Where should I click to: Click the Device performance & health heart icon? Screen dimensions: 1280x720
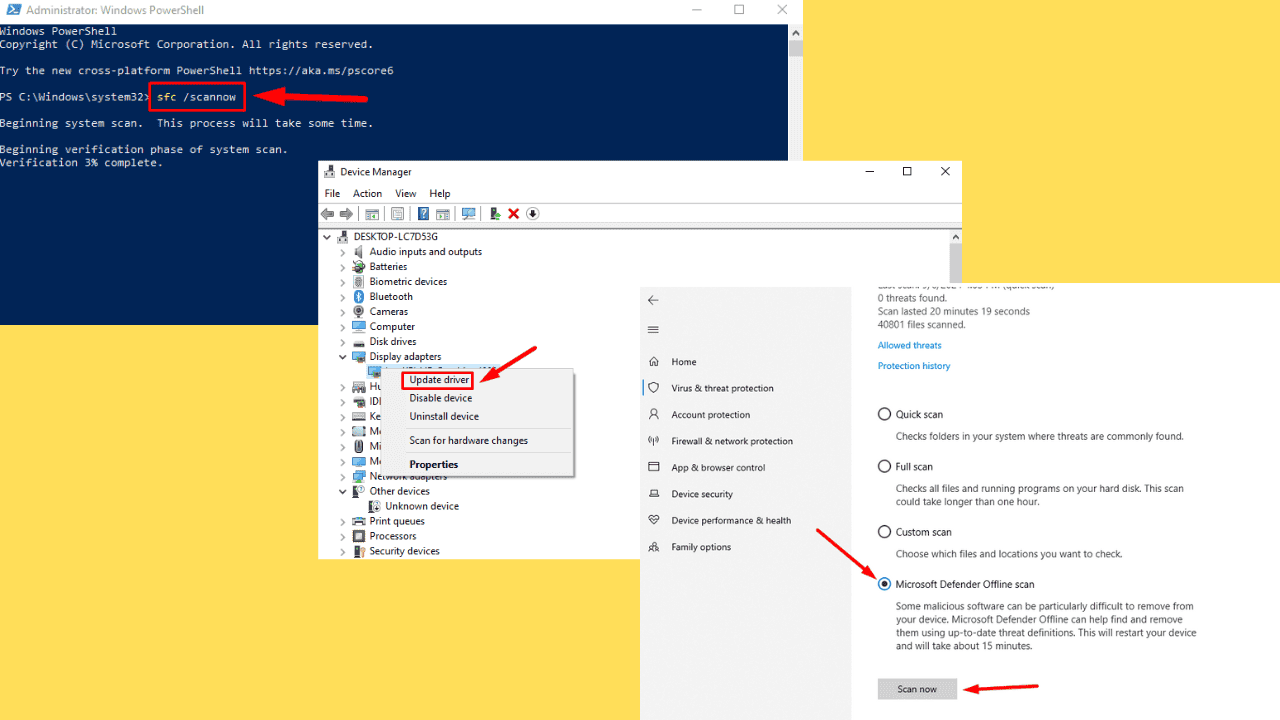654,520
